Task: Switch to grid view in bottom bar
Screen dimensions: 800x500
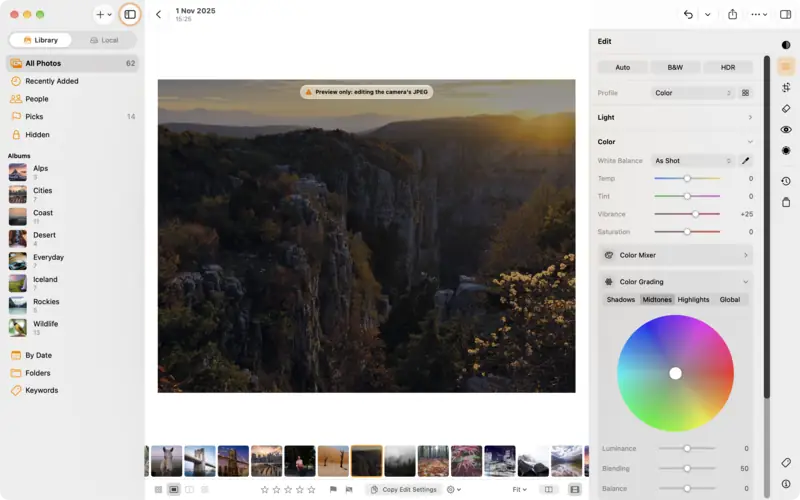Action: [x=159, y=489]
